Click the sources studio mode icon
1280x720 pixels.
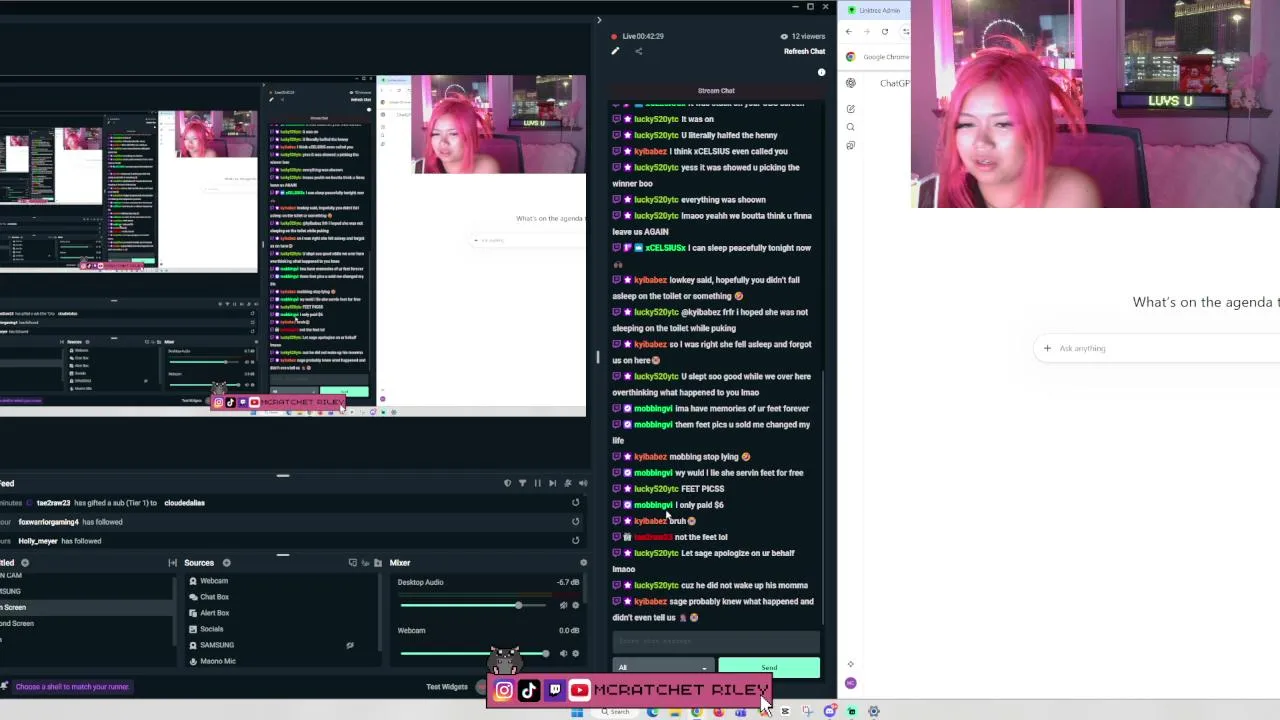[353, 563]
